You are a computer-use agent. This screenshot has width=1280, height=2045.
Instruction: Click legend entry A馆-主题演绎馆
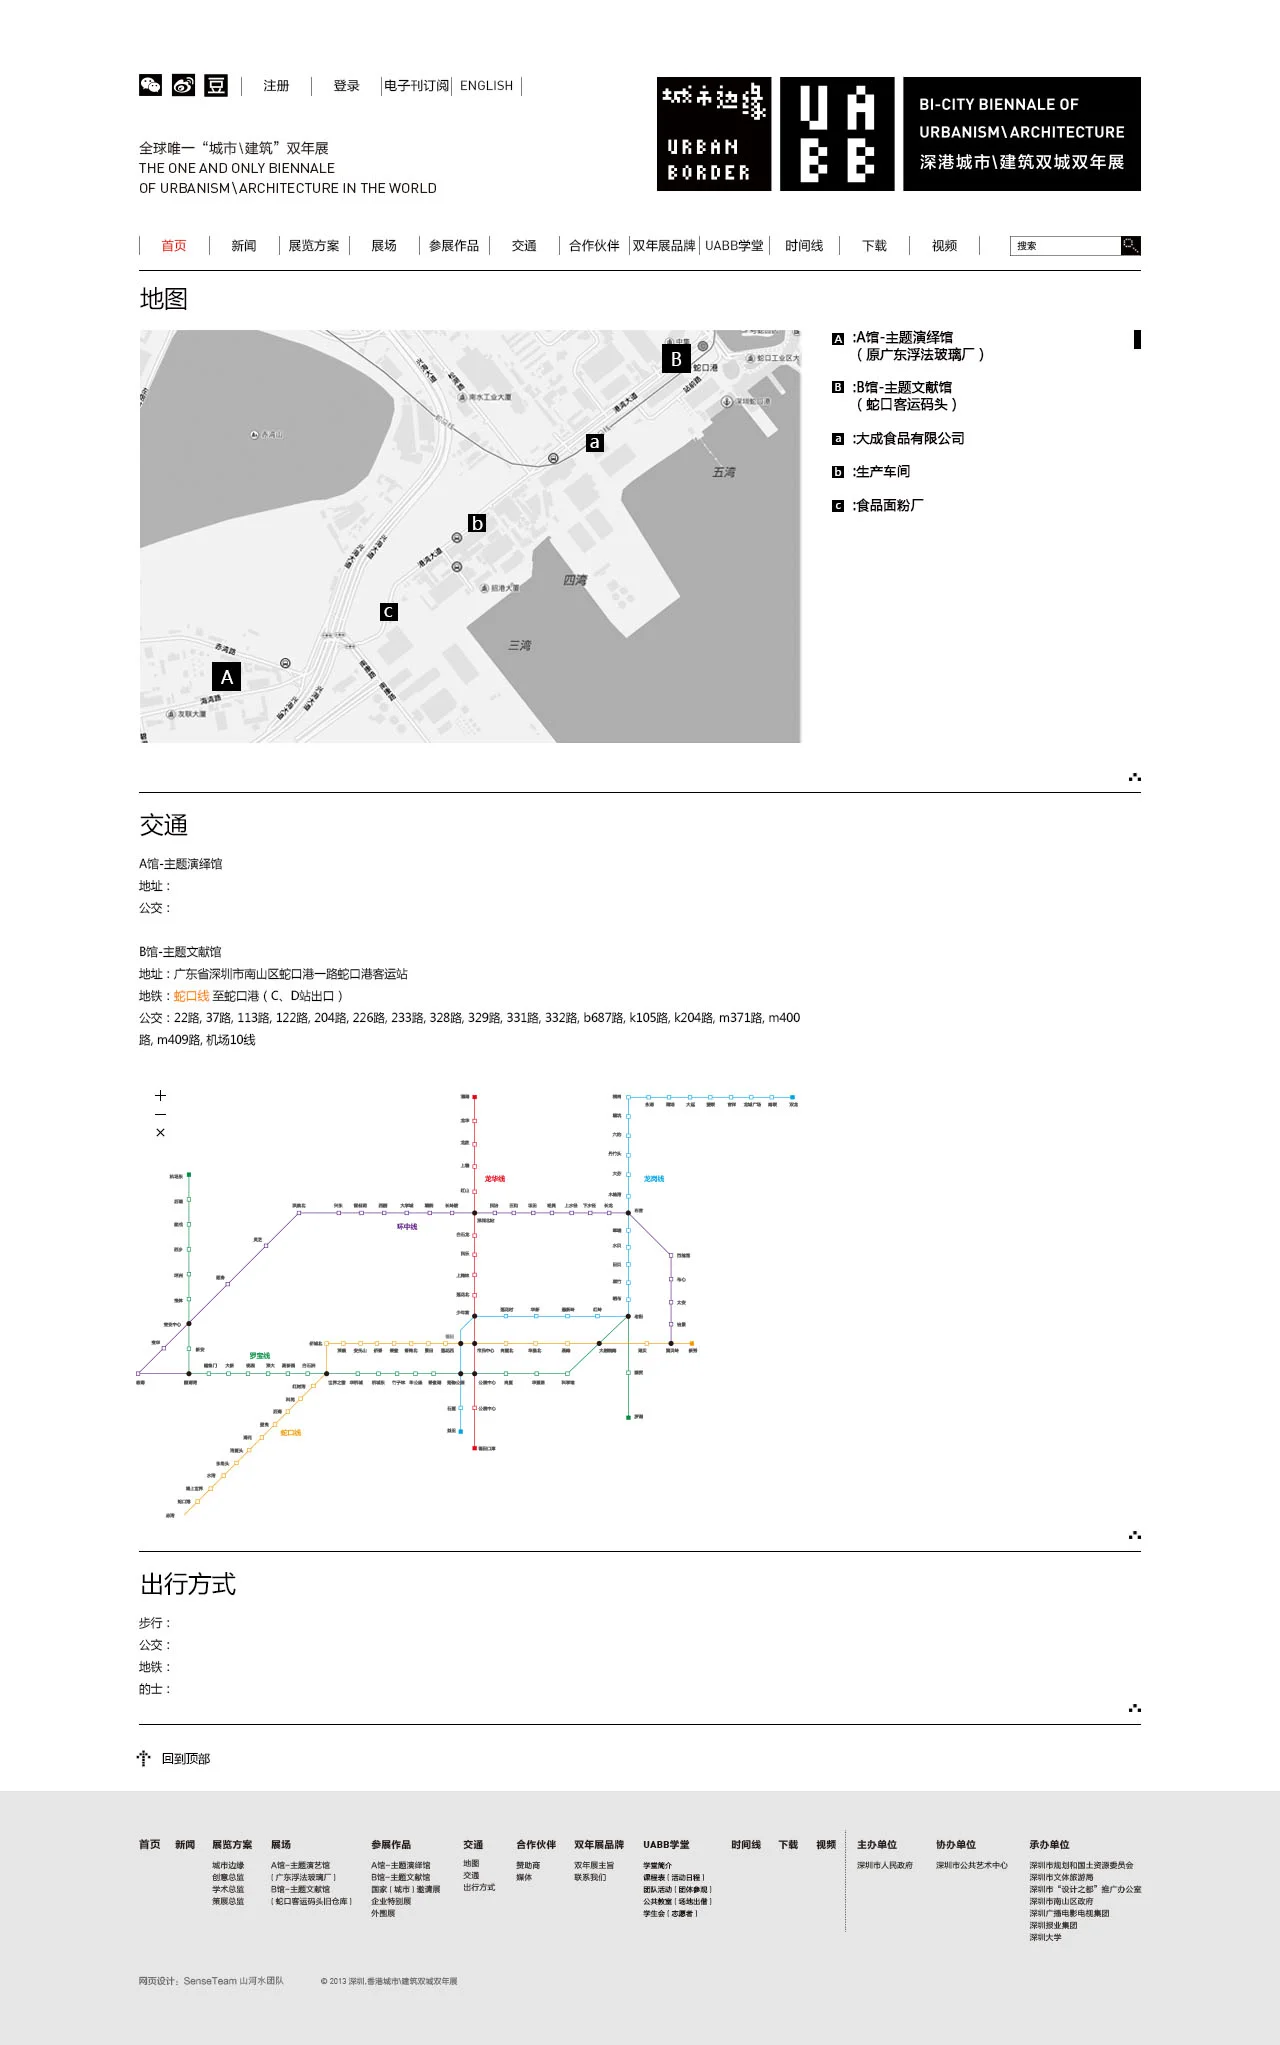pos(909,346)
